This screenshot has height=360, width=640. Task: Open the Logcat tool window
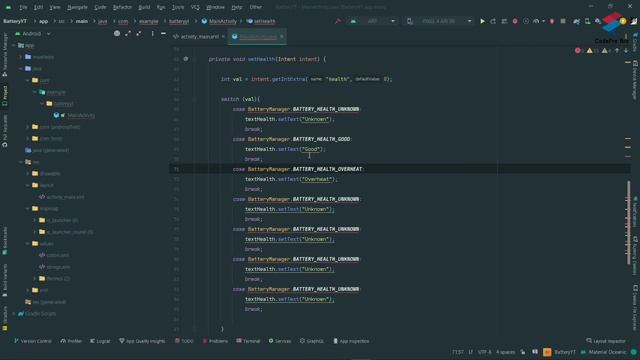[x=100, y=341]
